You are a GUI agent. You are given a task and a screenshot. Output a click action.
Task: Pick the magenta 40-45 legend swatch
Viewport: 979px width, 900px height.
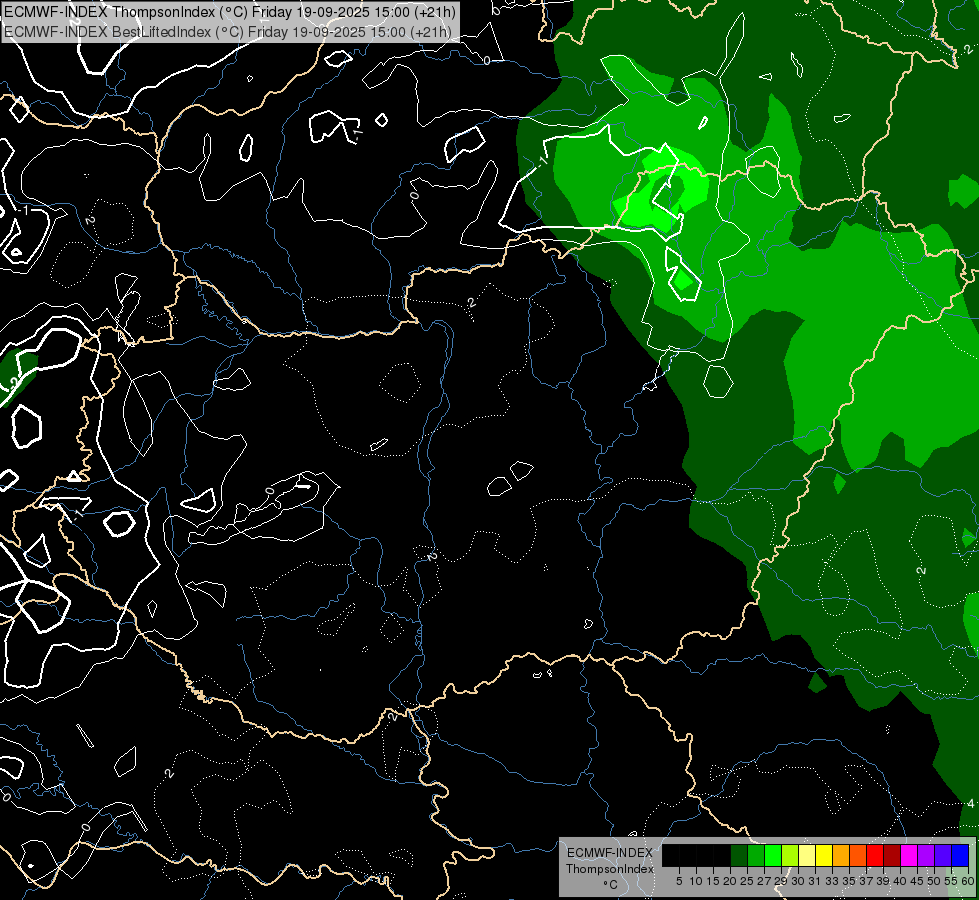909,855
